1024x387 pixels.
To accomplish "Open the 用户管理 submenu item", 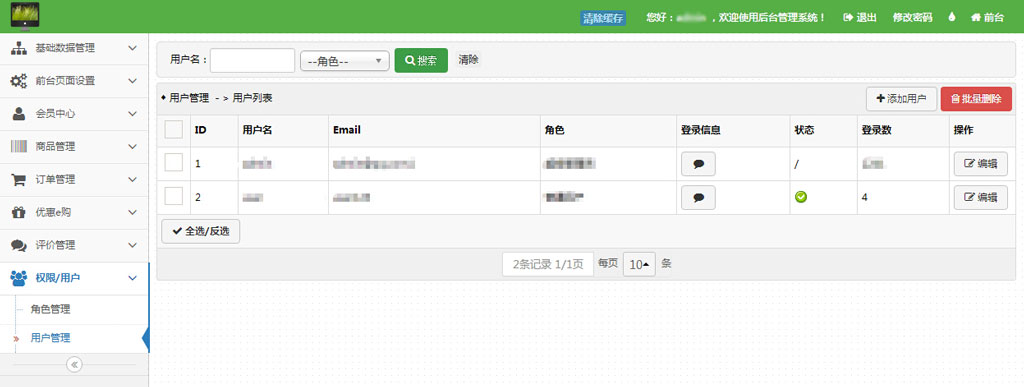I will [x=50, y=338].
